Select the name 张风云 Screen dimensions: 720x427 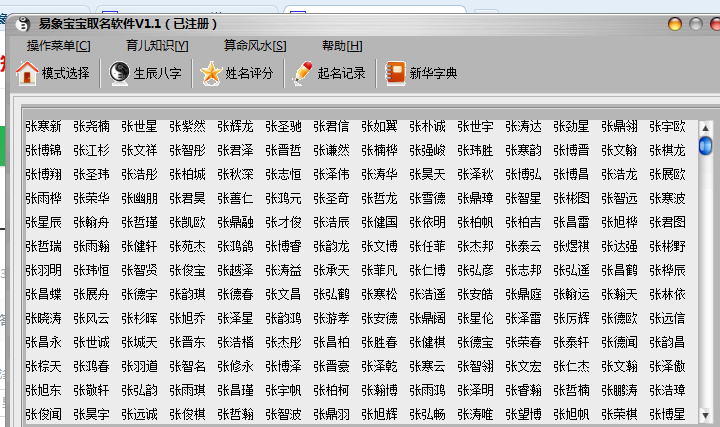click(91, 318)
